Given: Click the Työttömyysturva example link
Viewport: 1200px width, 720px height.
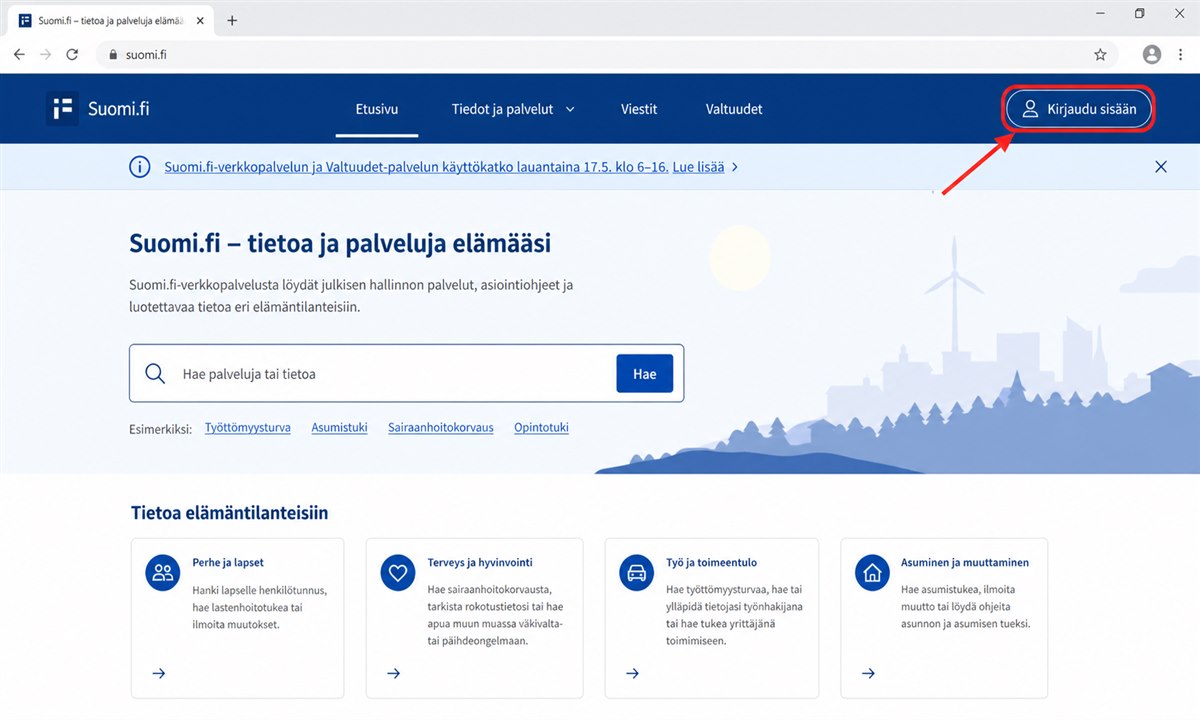Looking at the screenshot, I should click(248, 427).
